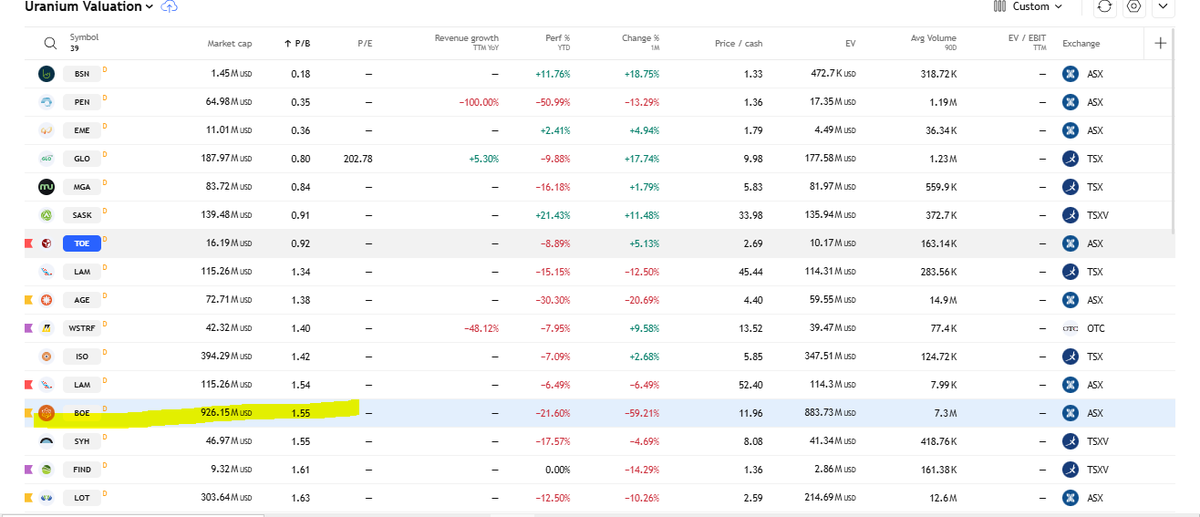Click the 45.44 price/cash value for LAM
Viewport: 1200px width, 517px height.
point(750,271)
